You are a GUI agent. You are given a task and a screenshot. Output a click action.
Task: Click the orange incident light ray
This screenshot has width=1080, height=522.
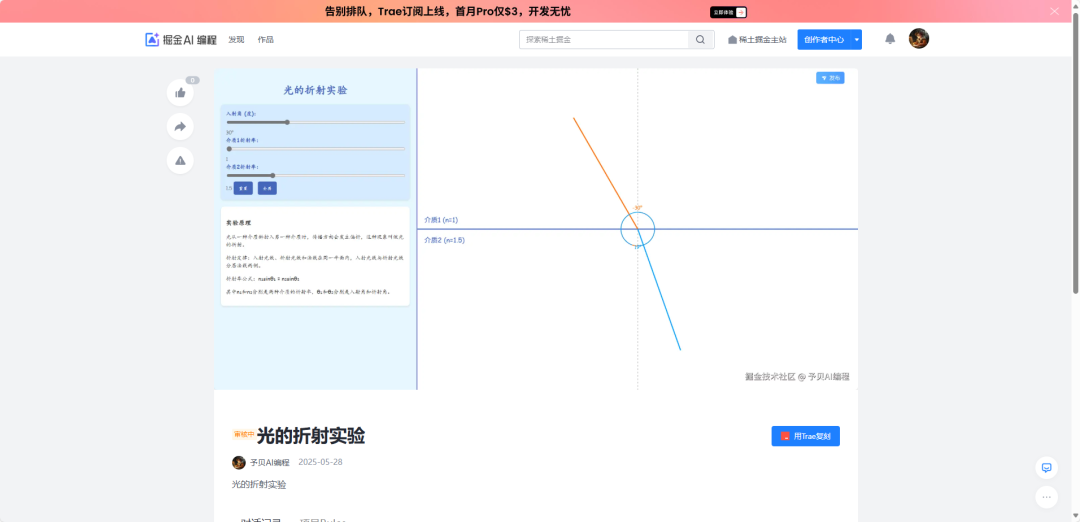605,173
